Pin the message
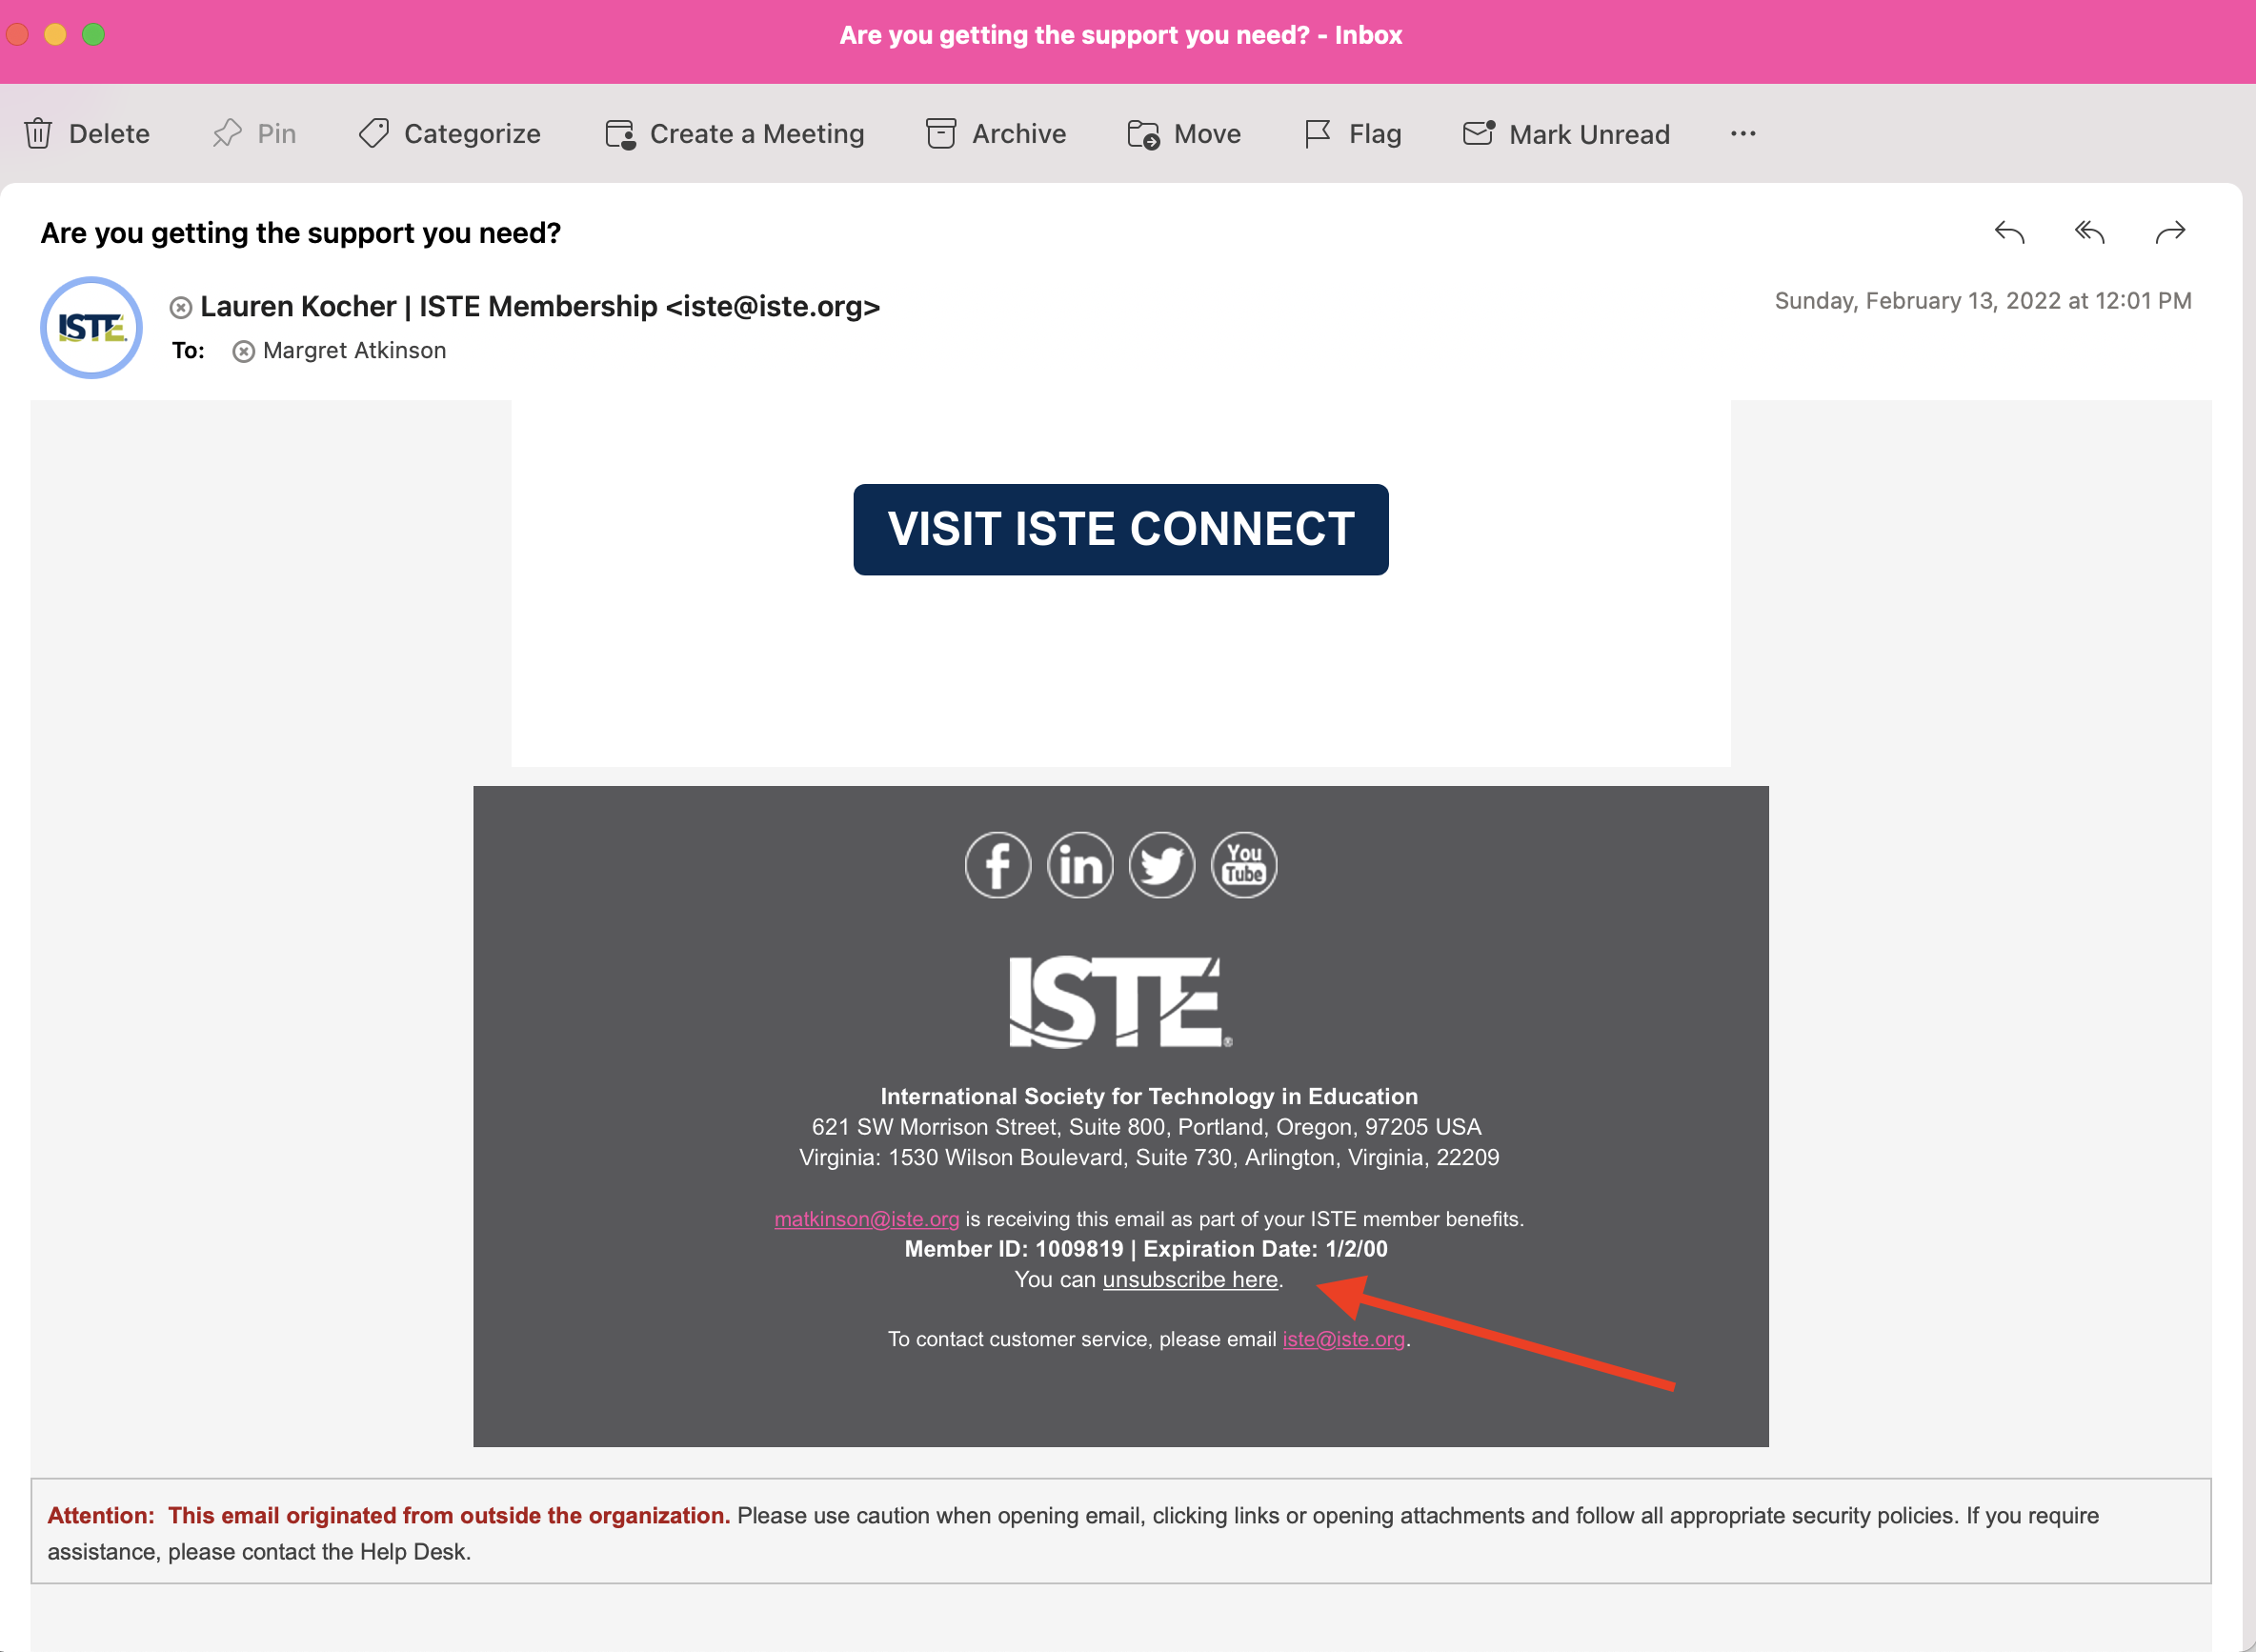 254,134
